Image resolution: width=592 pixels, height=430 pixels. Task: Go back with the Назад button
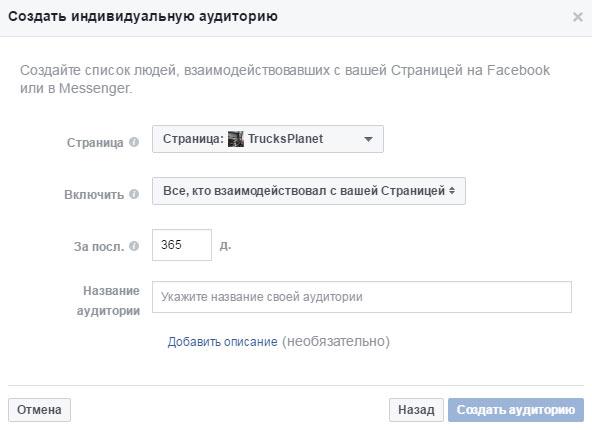click(416, 410)
